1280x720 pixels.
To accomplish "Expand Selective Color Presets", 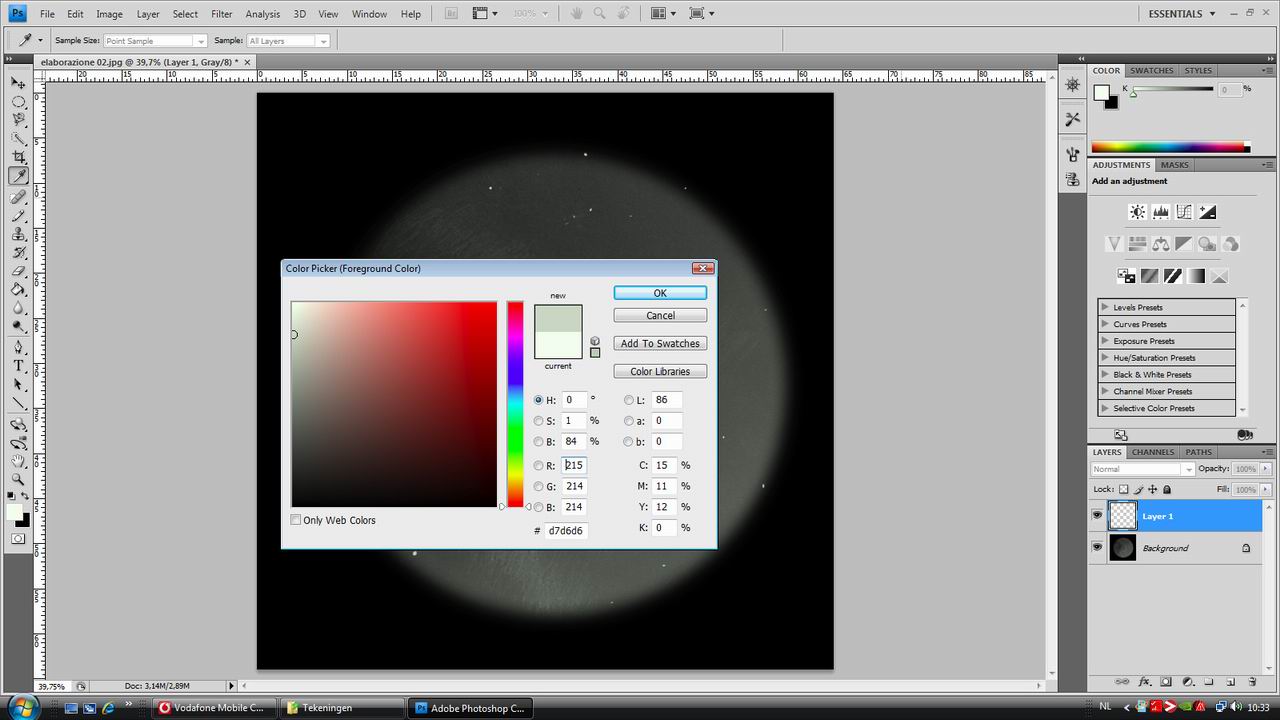I will coord(1104,408).
